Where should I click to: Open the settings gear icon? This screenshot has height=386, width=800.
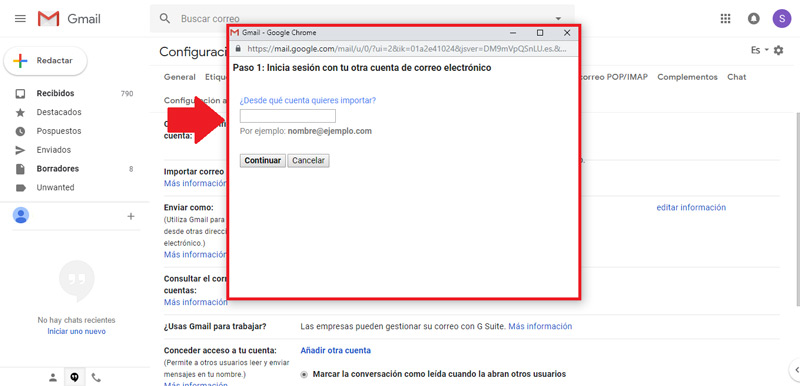tap(778, 50)
